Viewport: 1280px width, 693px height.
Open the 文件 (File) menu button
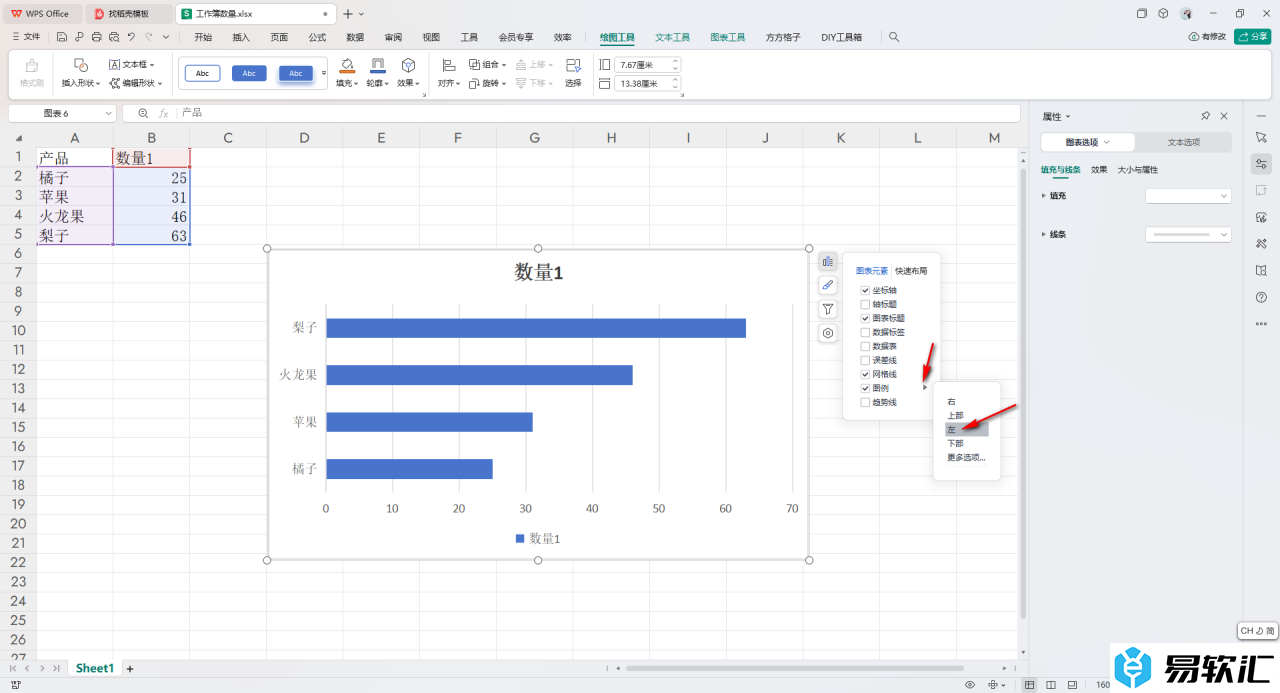[26, 37]
